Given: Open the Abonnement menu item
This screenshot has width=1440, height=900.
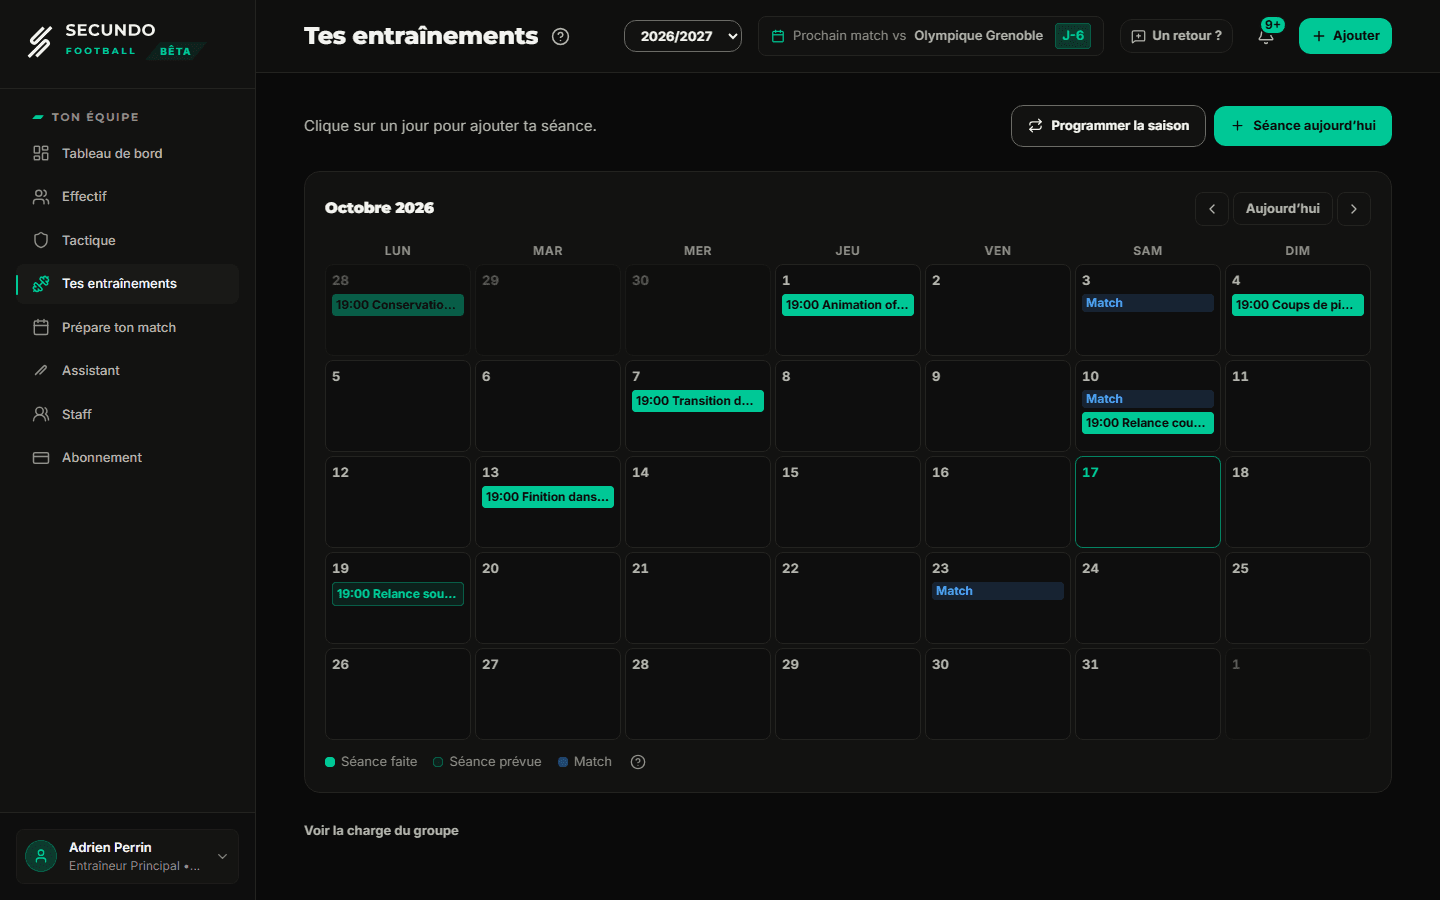Looking at the screenshot, I should [x=128, y=458].
